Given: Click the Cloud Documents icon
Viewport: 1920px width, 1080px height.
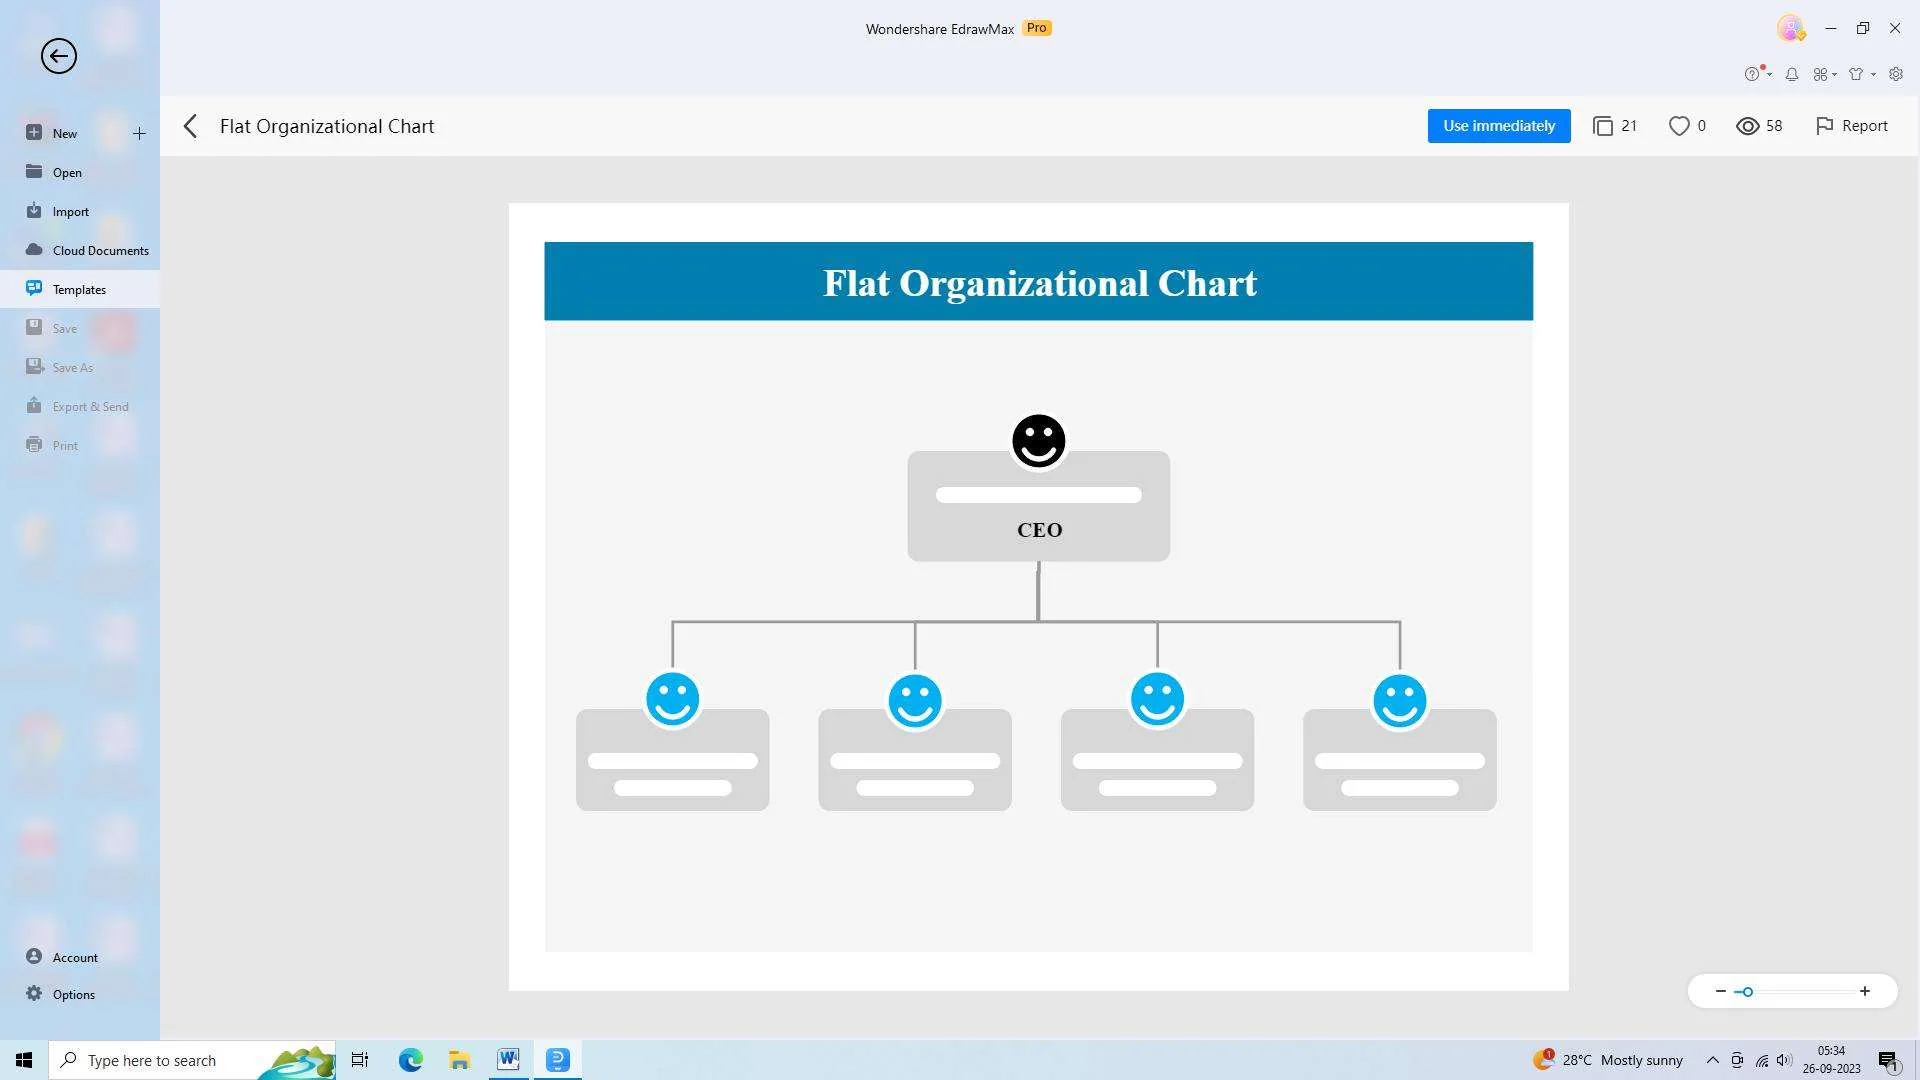Looking at the screenshot, I should click(x=34, y=249).
